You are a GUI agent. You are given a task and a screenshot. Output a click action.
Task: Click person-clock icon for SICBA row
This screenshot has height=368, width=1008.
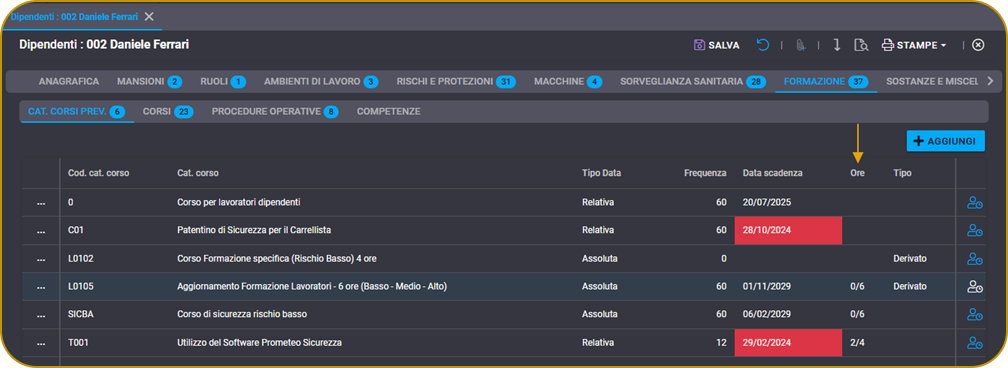point(975,315)
